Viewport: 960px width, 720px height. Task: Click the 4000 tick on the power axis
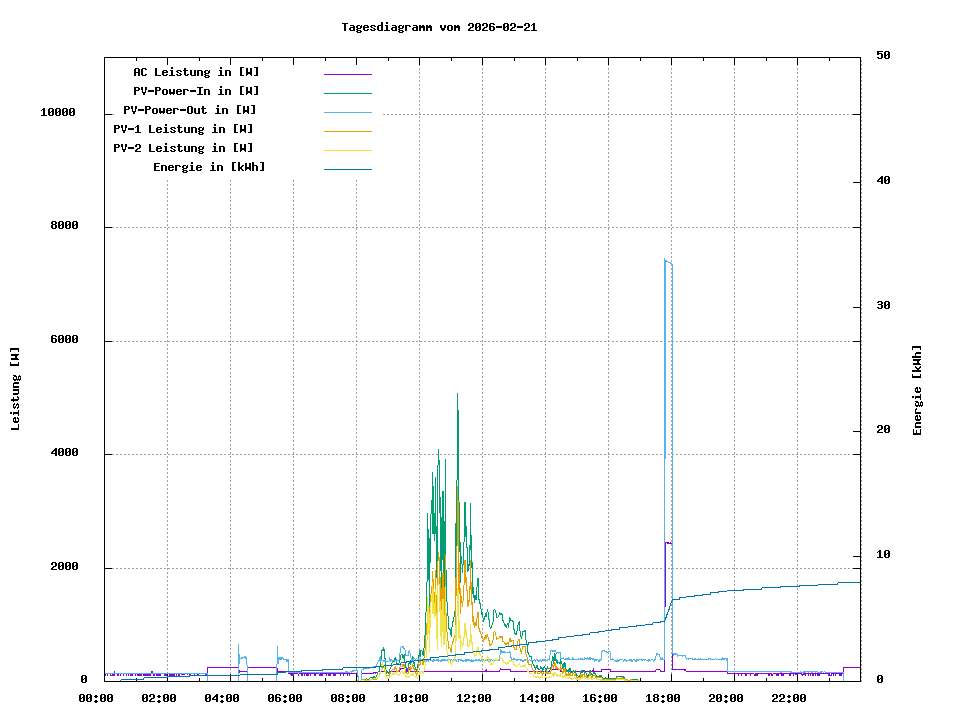(65, 454)
